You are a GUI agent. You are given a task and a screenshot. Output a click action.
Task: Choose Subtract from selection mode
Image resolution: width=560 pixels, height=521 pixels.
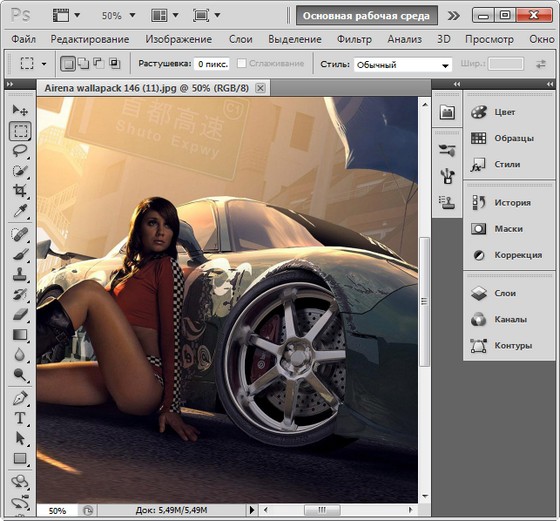(x=99, y=64)
